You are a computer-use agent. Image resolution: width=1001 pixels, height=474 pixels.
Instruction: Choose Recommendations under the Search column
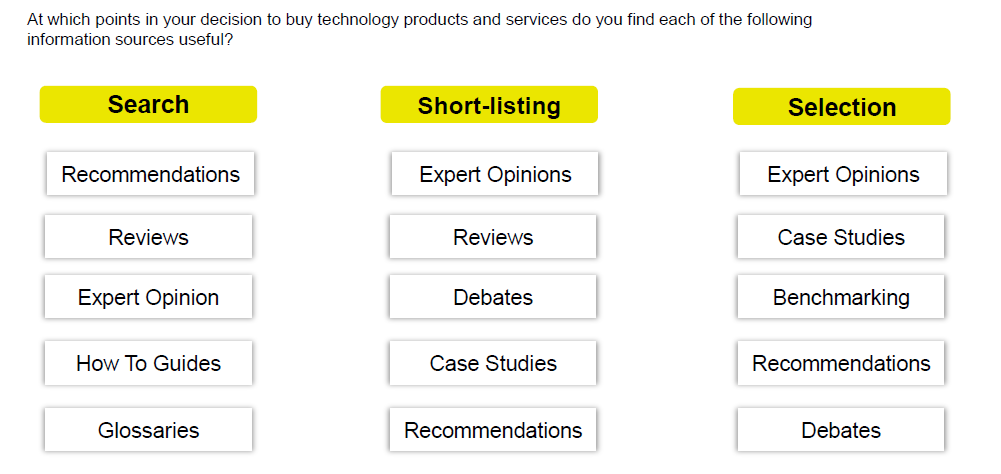point(150,174)
